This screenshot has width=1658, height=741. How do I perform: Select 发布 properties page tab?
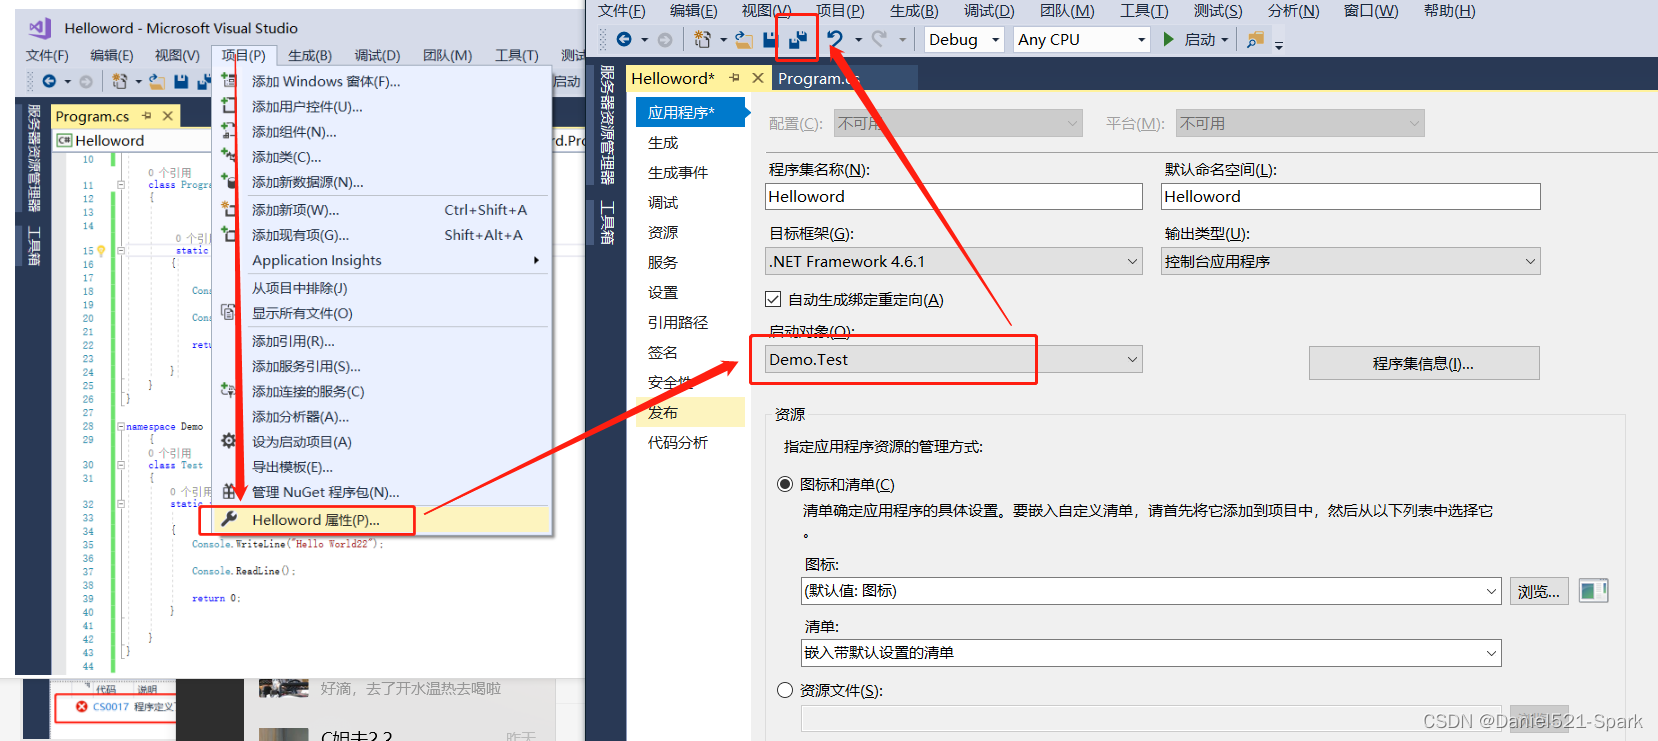tap(690, 412)
